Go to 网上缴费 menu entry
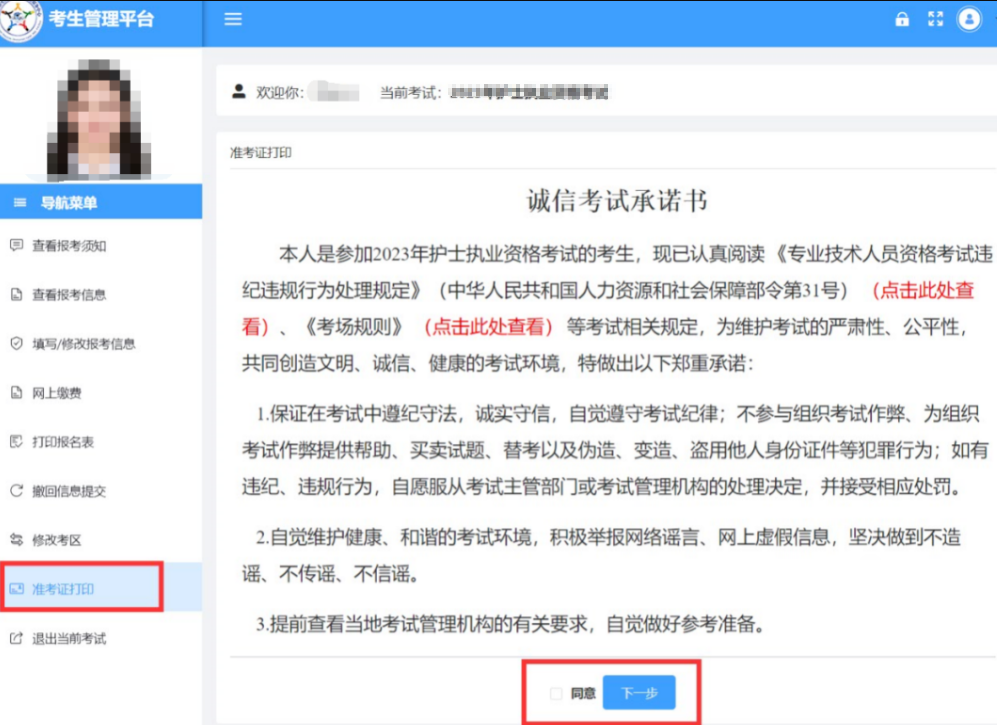This screenshot has height=725, width=997. coord(56,393)
